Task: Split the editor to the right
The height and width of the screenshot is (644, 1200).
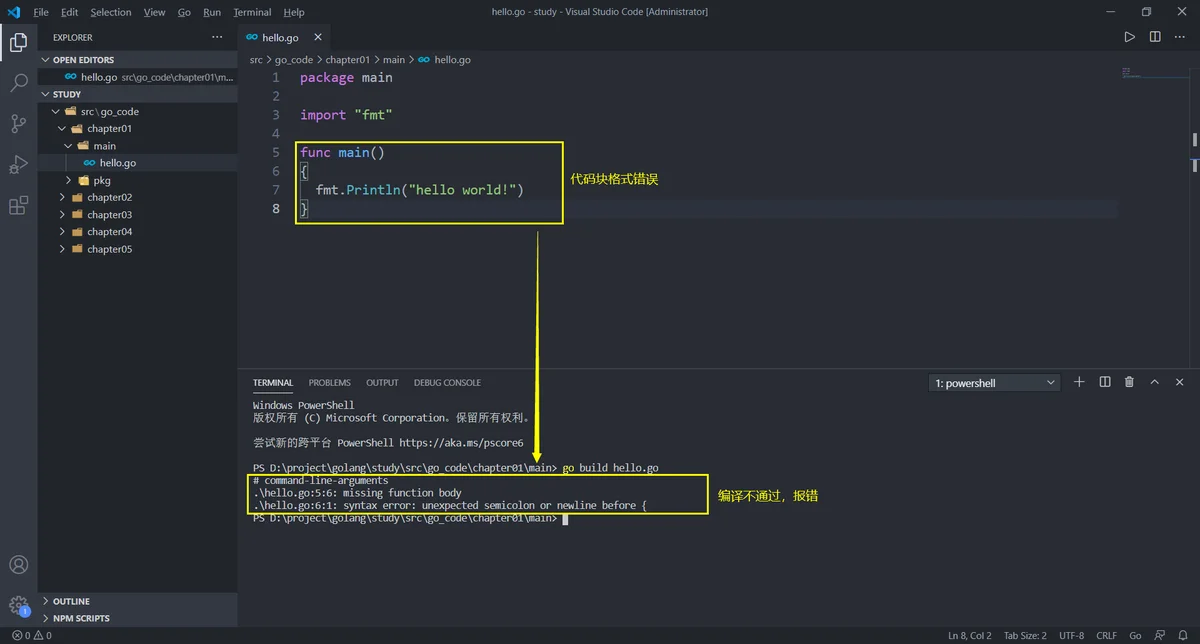Action: point(1155,37)
